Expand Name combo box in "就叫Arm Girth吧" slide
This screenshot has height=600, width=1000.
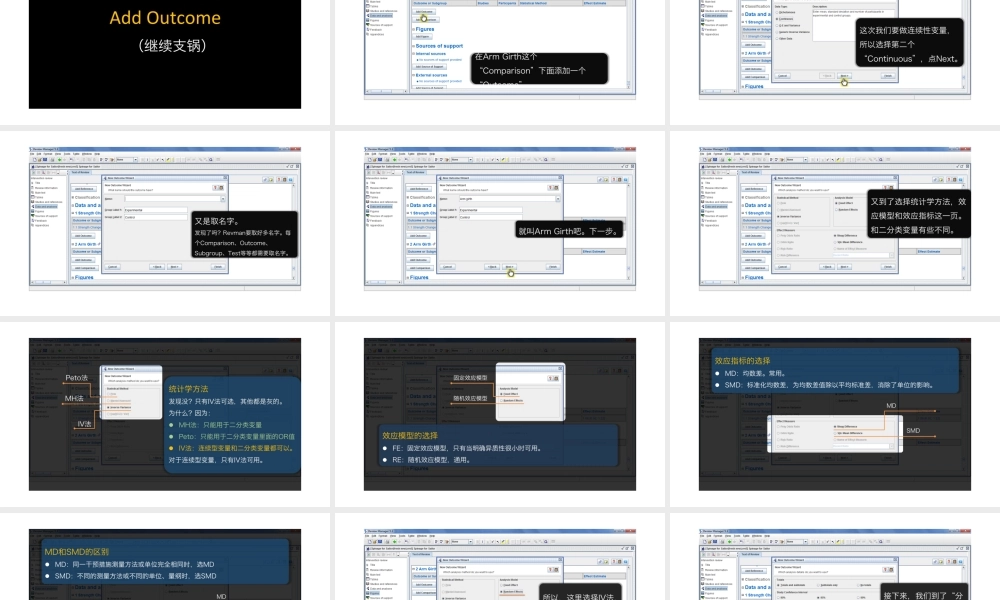point(557,198)
